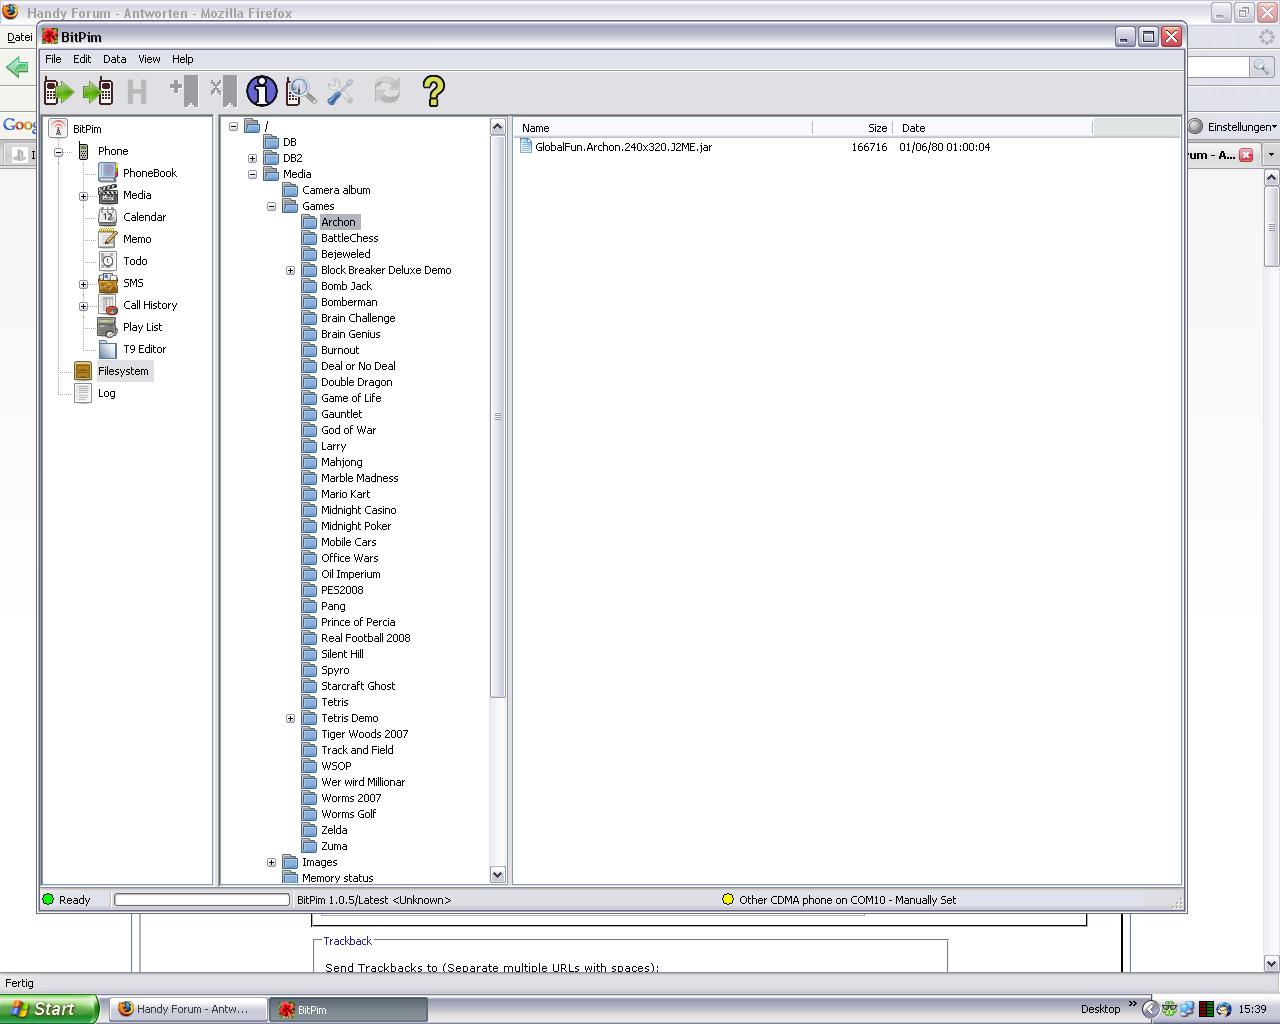
Task: Select the Starcraft Ghost folder
Action: click(358, 686)
